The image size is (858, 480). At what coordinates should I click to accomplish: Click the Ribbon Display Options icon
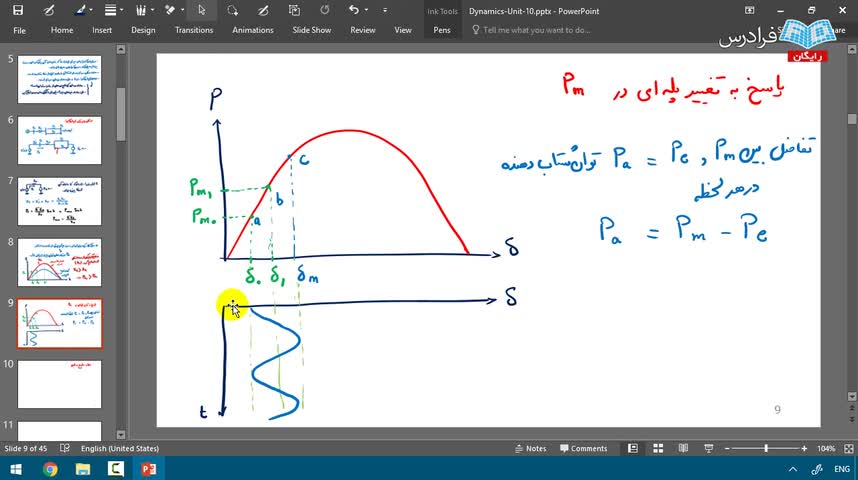[750, 10]
